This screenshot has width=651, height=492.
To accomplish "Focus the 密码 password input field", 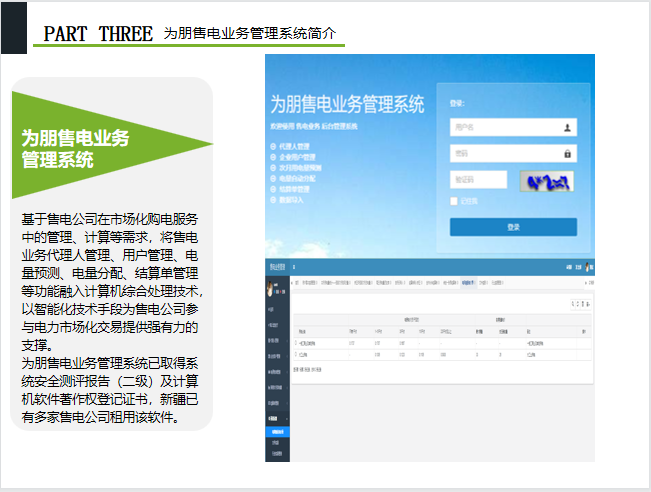I will pos(513,154).
